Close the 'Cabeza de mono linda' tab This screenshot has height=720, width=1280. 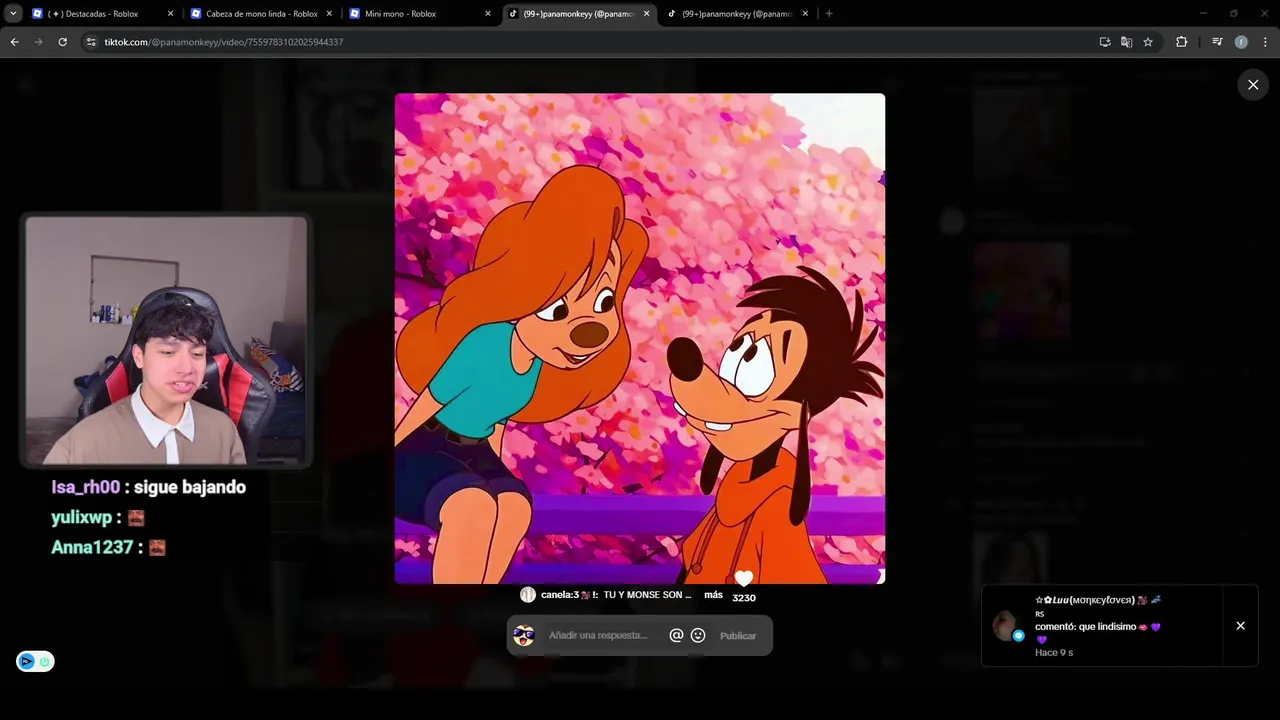328,14
